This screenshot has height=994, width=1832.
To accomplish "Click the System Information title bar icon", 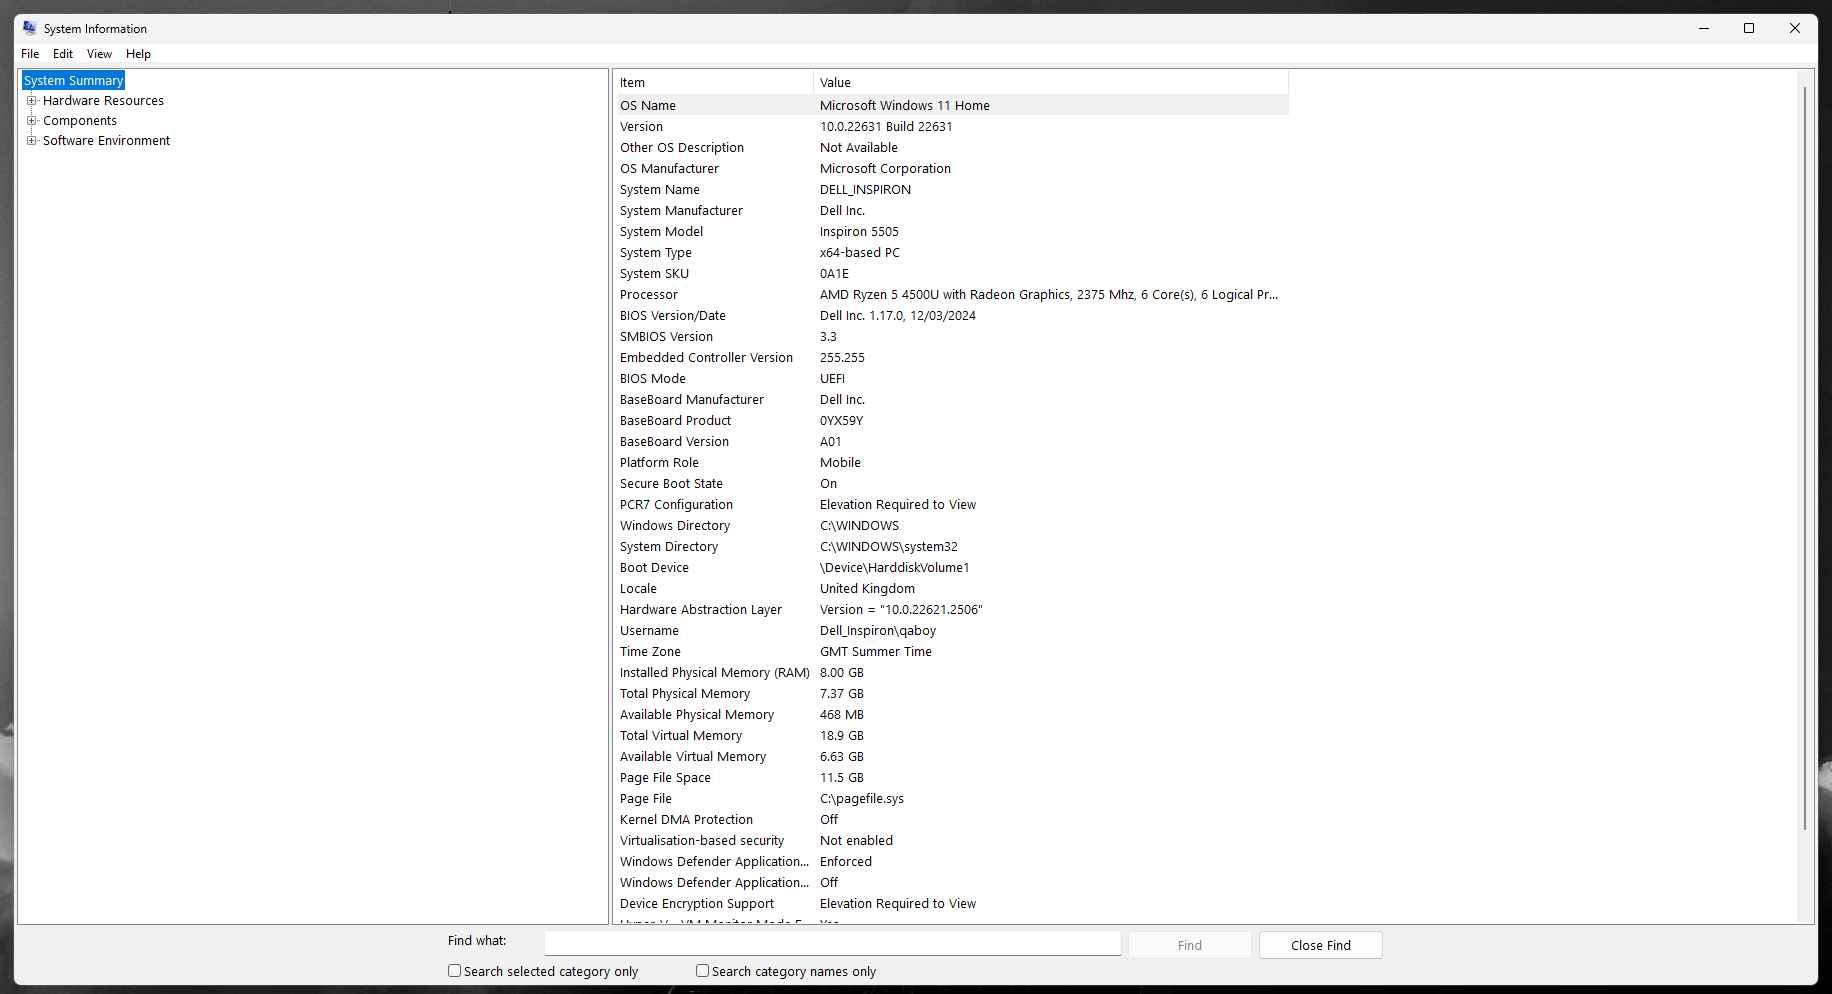I will (x=30, y=28).
